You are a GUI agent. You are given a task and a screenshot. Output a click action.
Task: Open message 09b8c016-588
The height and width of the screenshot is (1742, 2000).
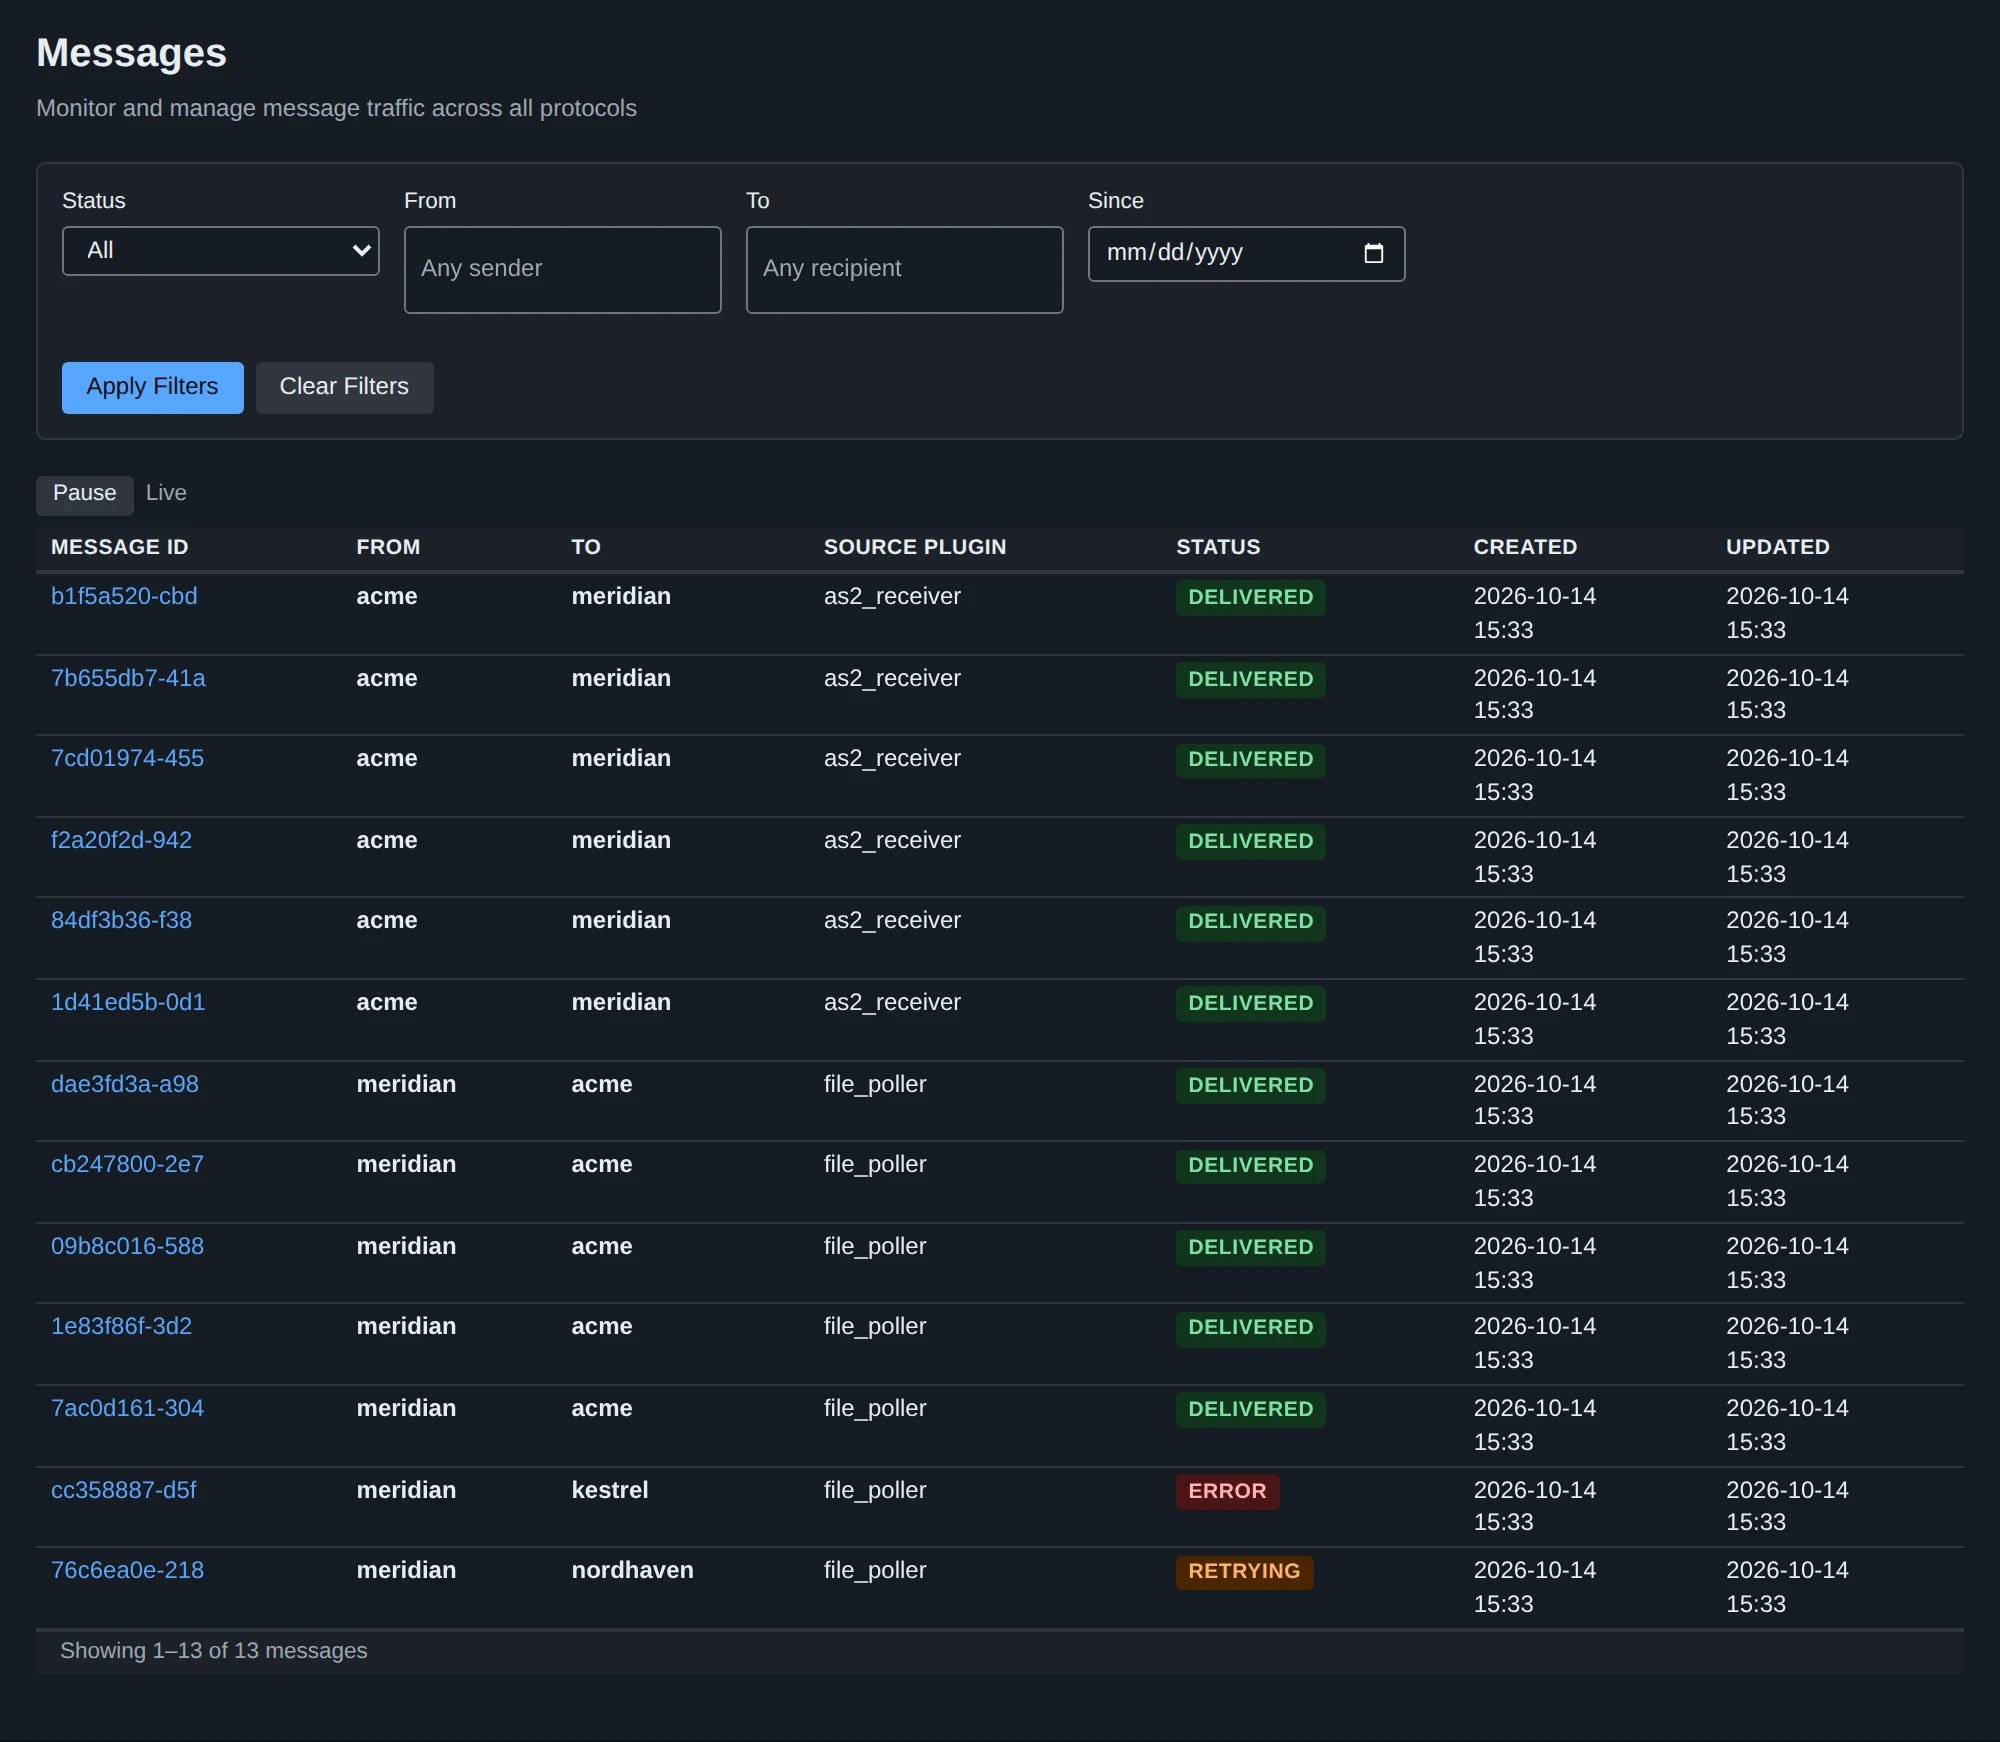point(127,1247)
